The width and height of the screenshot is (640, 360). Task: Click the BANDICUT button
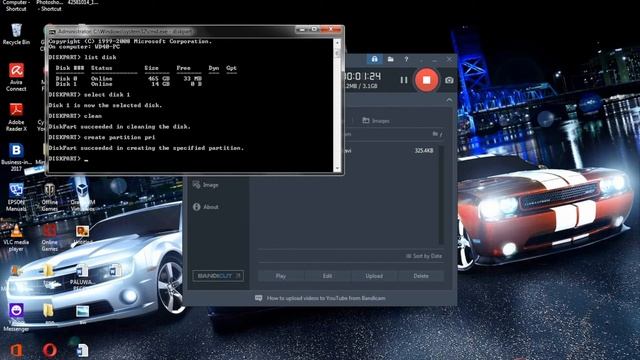[x=218, y=276]
